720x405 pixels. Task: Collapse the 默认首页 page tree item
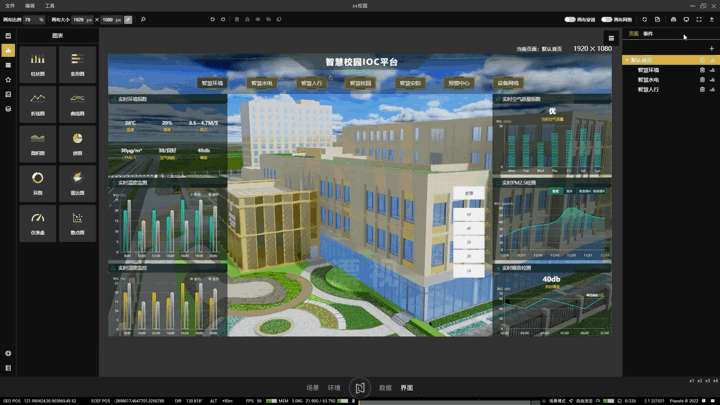[627, 60]
